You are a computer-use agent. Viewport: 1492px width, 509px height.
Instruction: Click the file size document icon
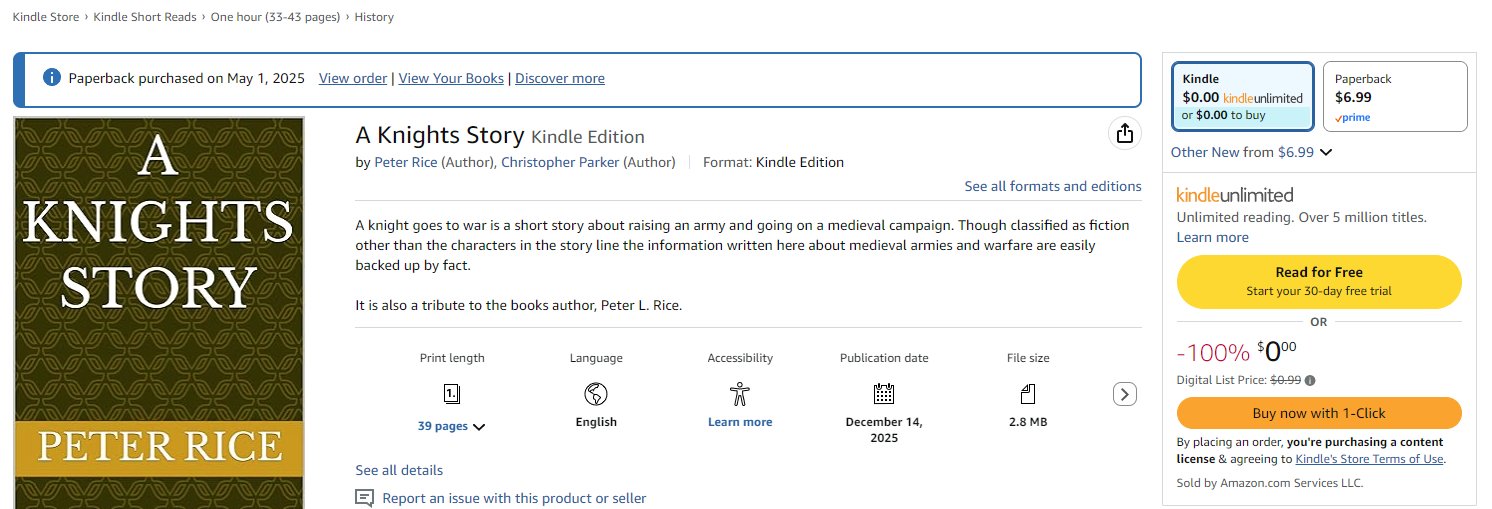pyautogui.click(x=1028, y=393)
